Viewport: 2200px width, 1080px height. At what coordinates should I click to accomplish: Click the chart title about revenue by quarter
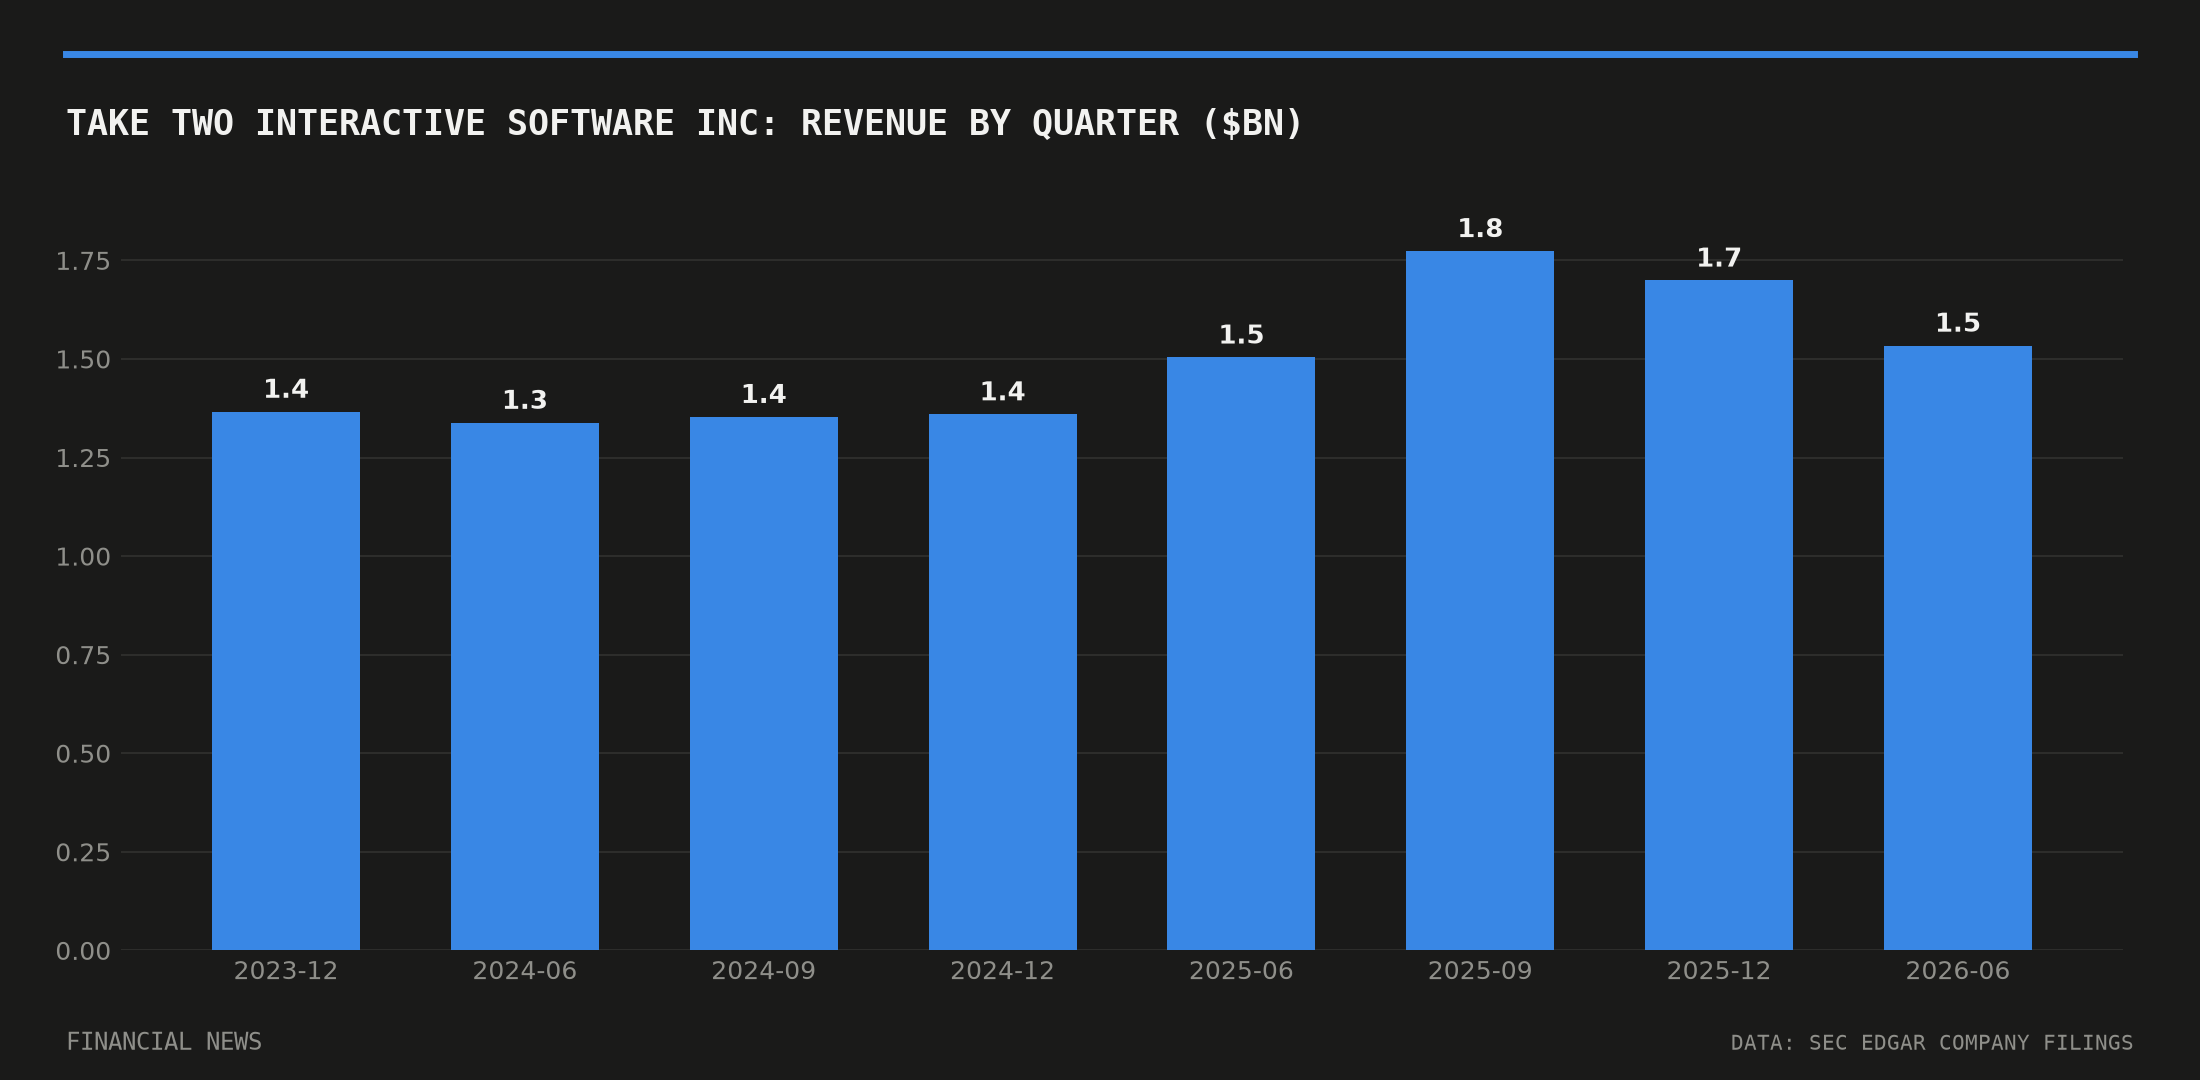click(x=685, y=123)
